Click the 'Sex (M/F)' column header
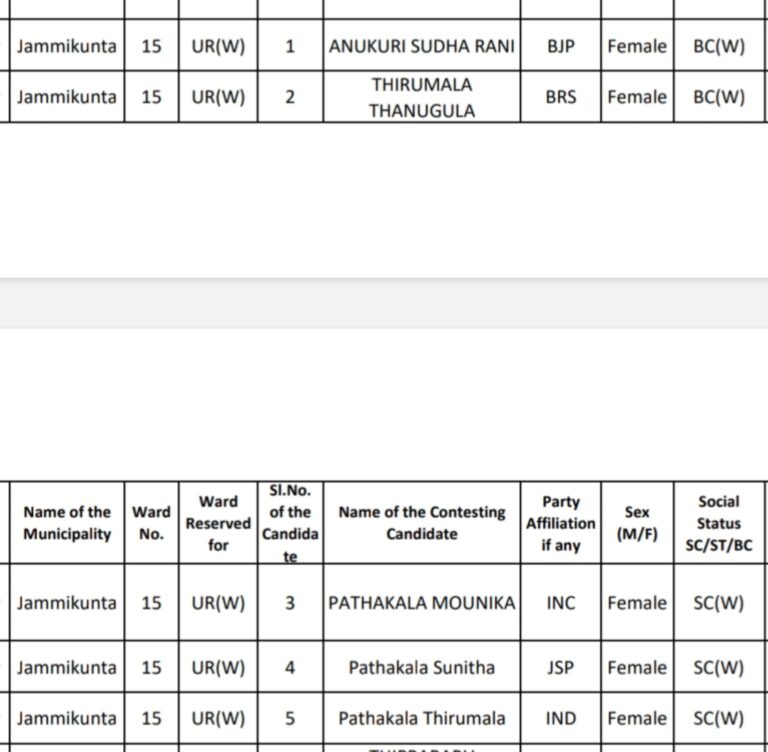Screen dimensions: 768x752 (x=637, y=523)
